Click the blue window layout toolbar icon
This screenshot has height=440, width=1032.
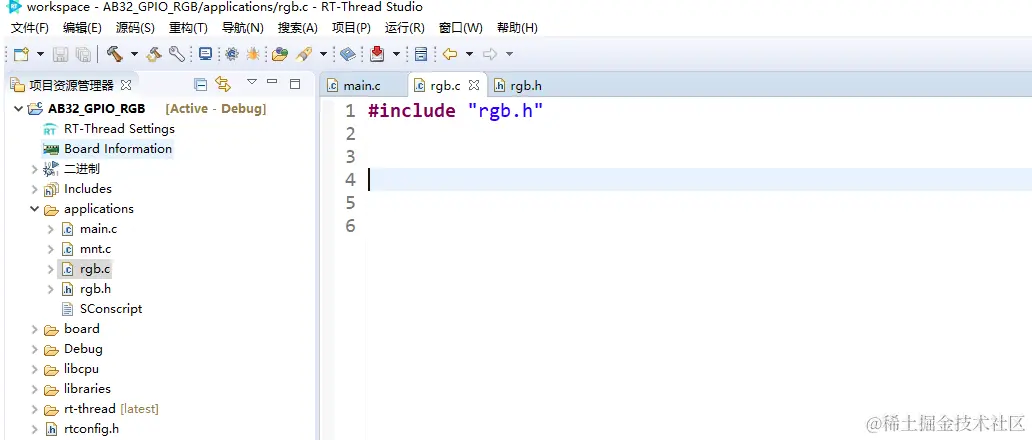click(x=421, y=54)
